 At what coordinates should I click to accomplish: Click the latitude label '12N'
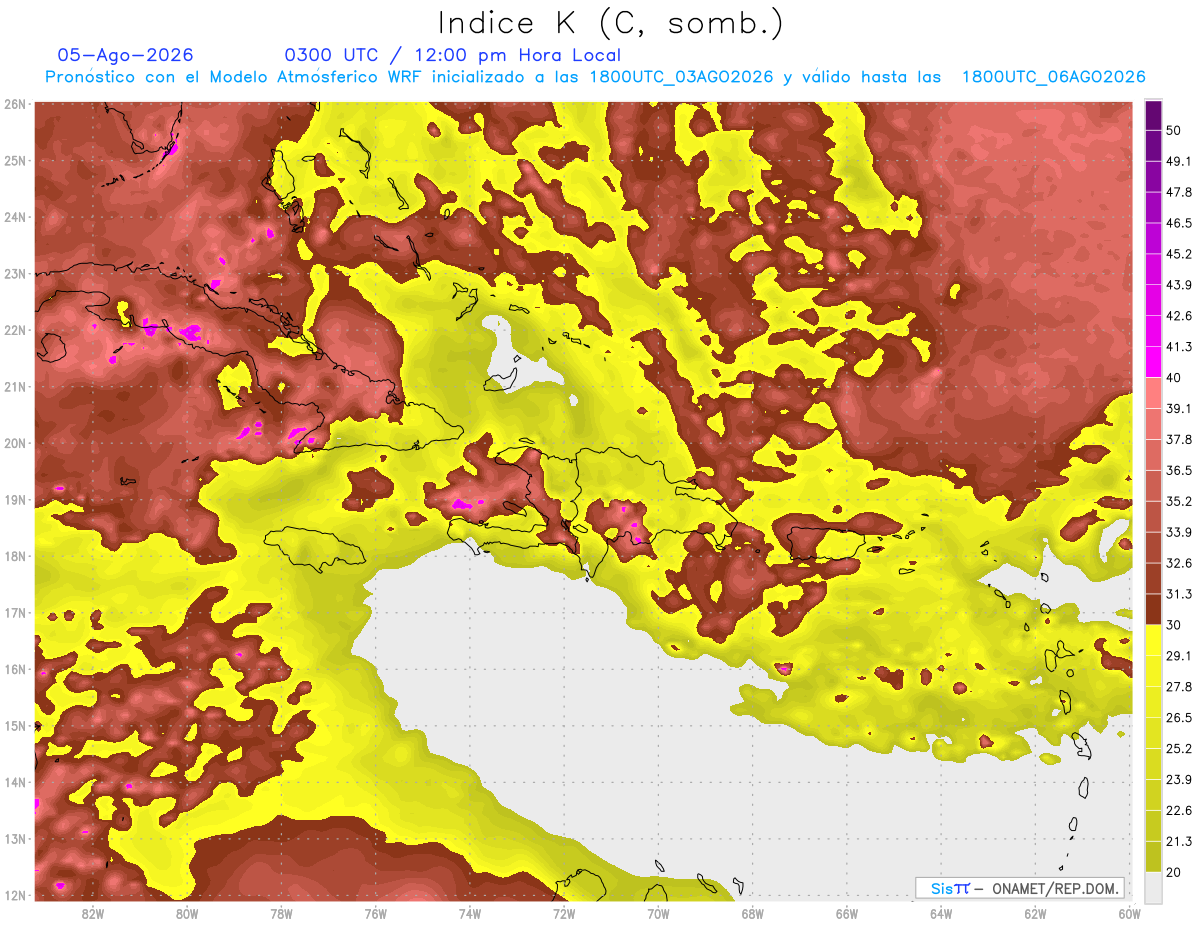click(15, 895)
